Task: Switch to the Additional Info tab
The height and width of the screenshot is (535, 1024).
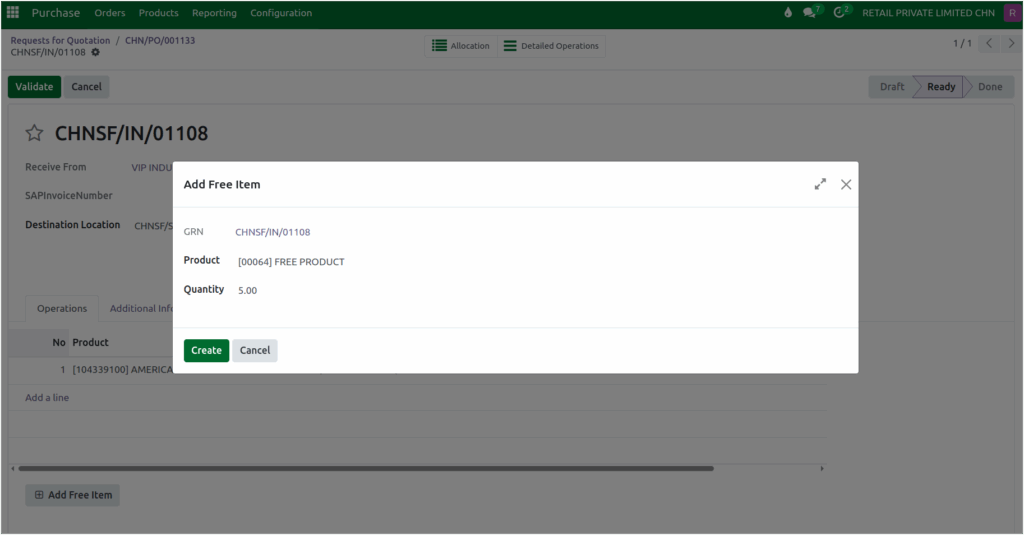Action: tap(141, 308)
